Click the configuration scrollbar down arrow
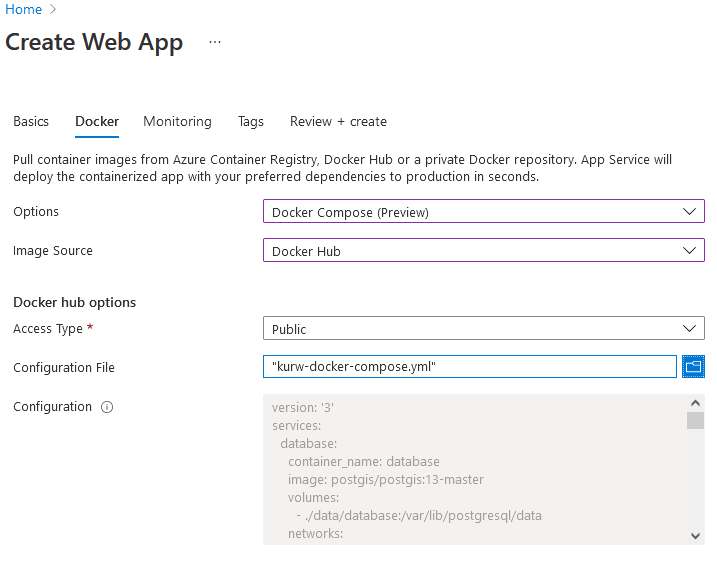 [696, 536]
